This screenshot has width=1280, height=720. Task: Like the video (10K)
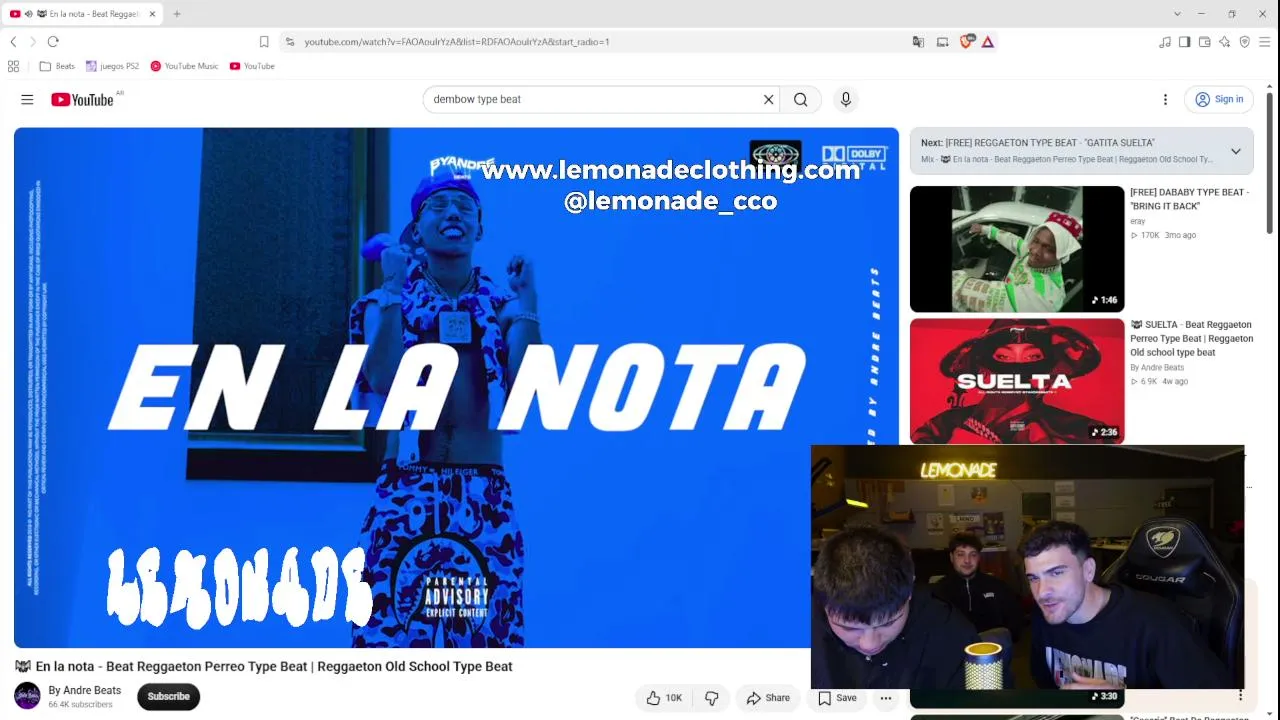point(663,698)
